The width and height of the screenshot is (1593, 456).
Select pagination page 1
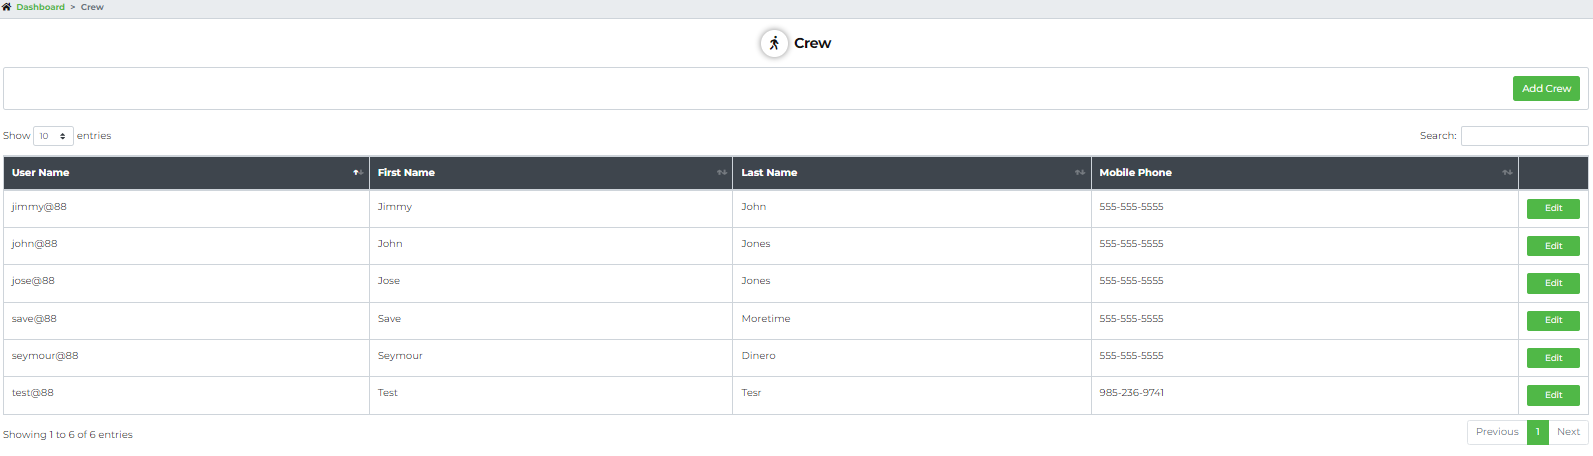[1538, 432]
